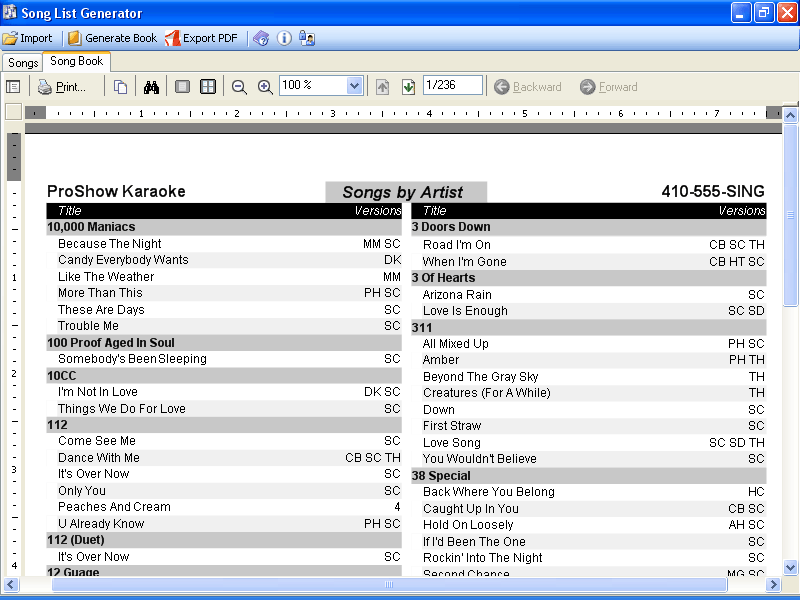Click the horizontal scrollbar right arrow
This screenshot has width=800, height=600.
tap(773, 584)
